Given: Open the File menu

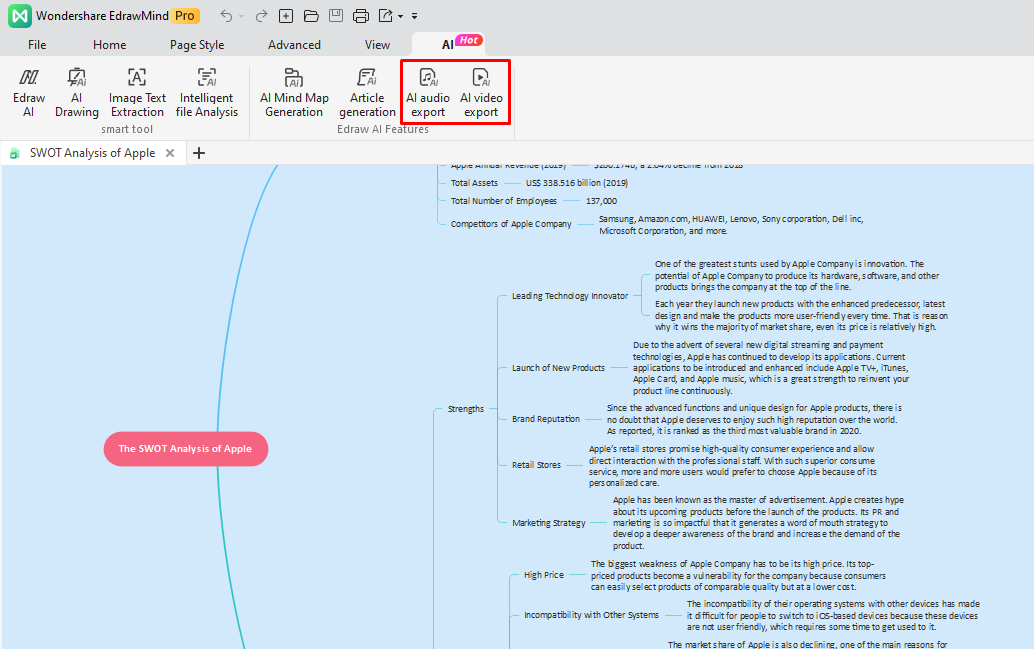Looking at the screenshot, I should coord(37,45).
